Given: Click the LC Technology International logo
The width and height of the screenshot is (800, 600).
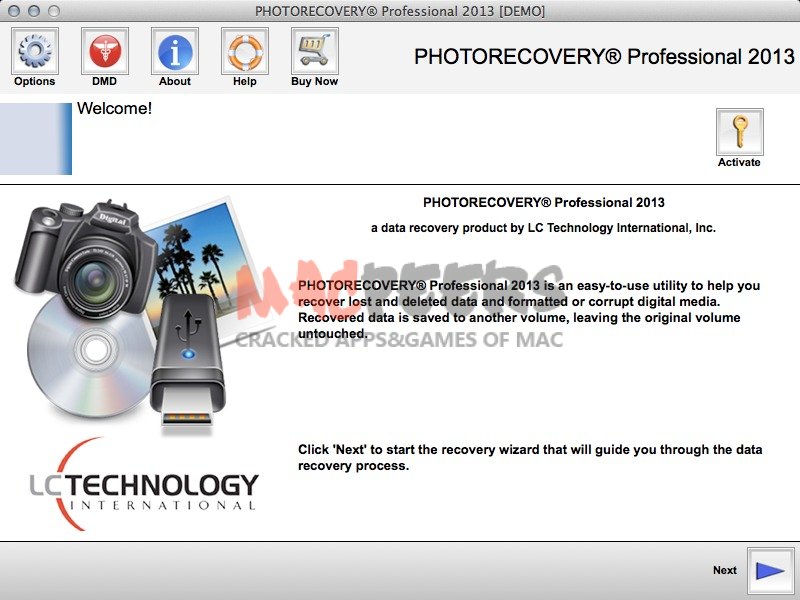Looking at the screenshot, I should click(144, 484).
